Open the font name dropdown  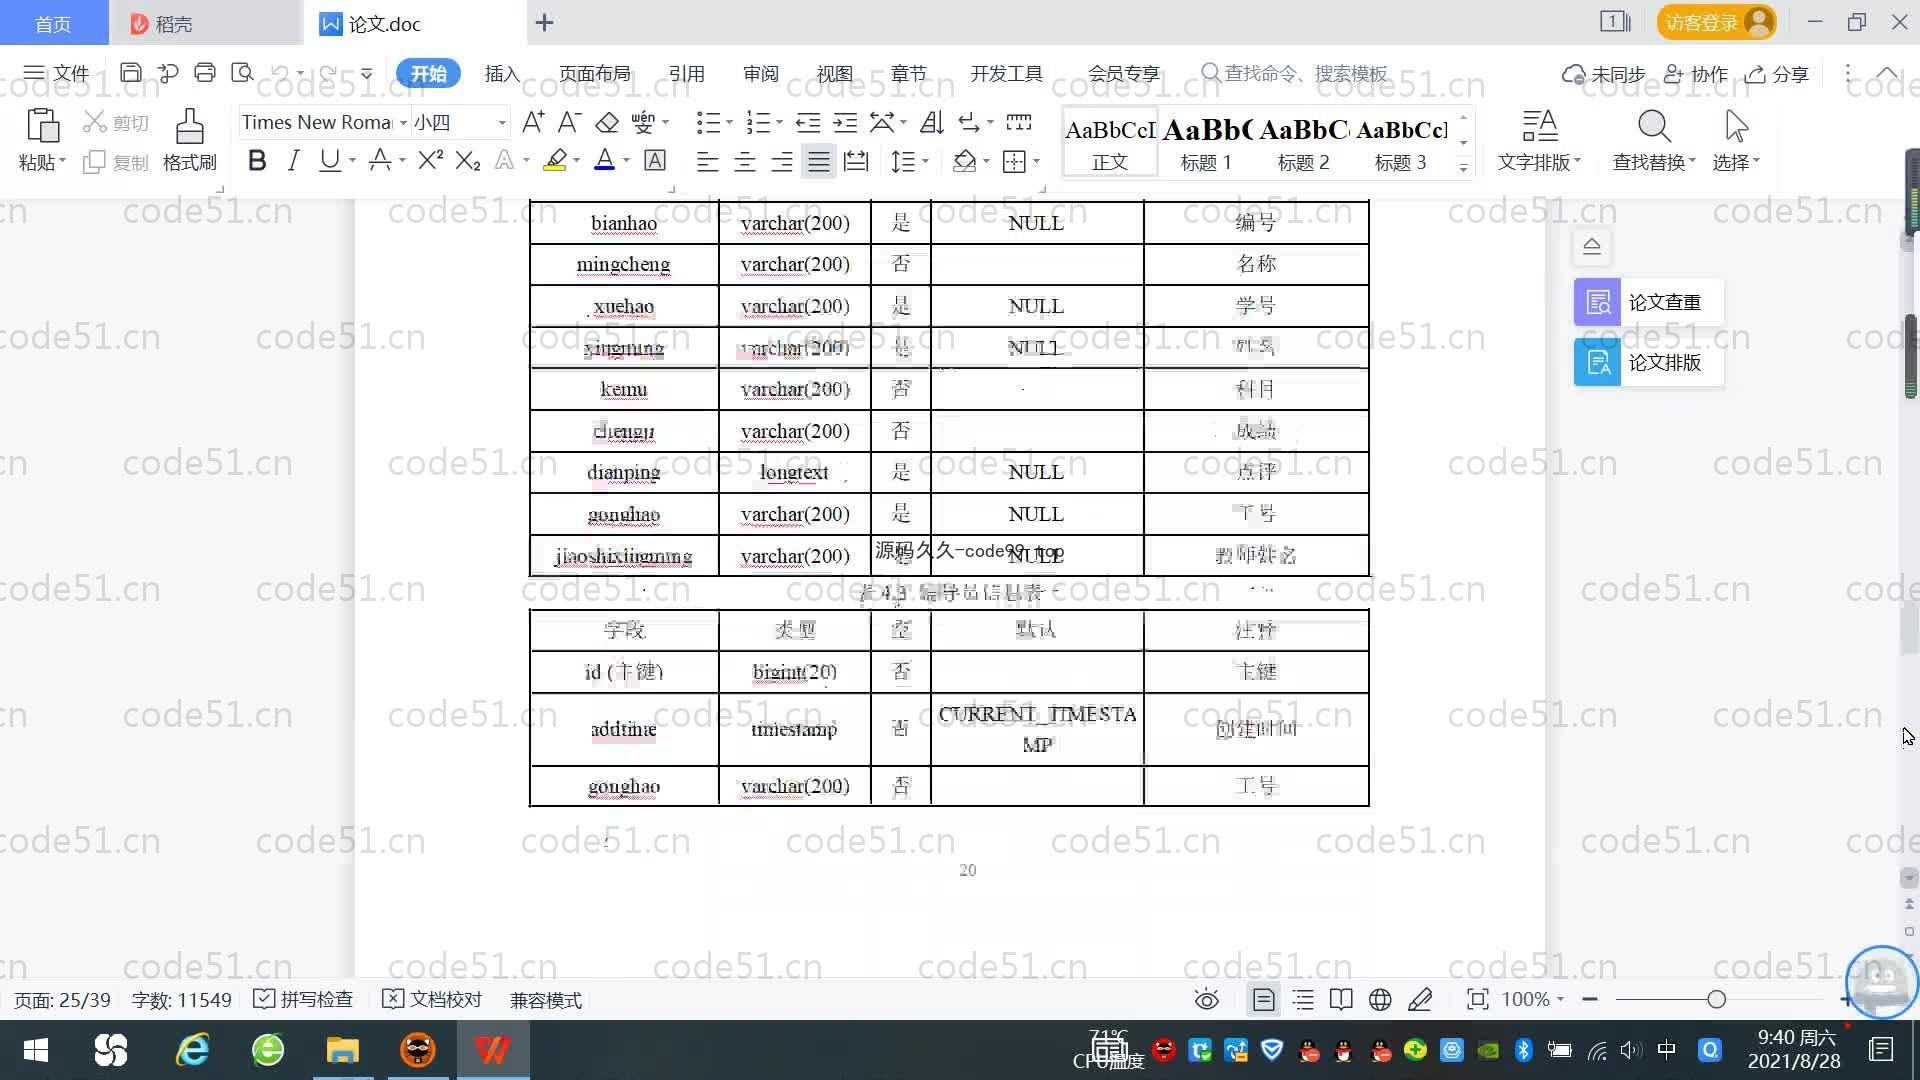403,122
